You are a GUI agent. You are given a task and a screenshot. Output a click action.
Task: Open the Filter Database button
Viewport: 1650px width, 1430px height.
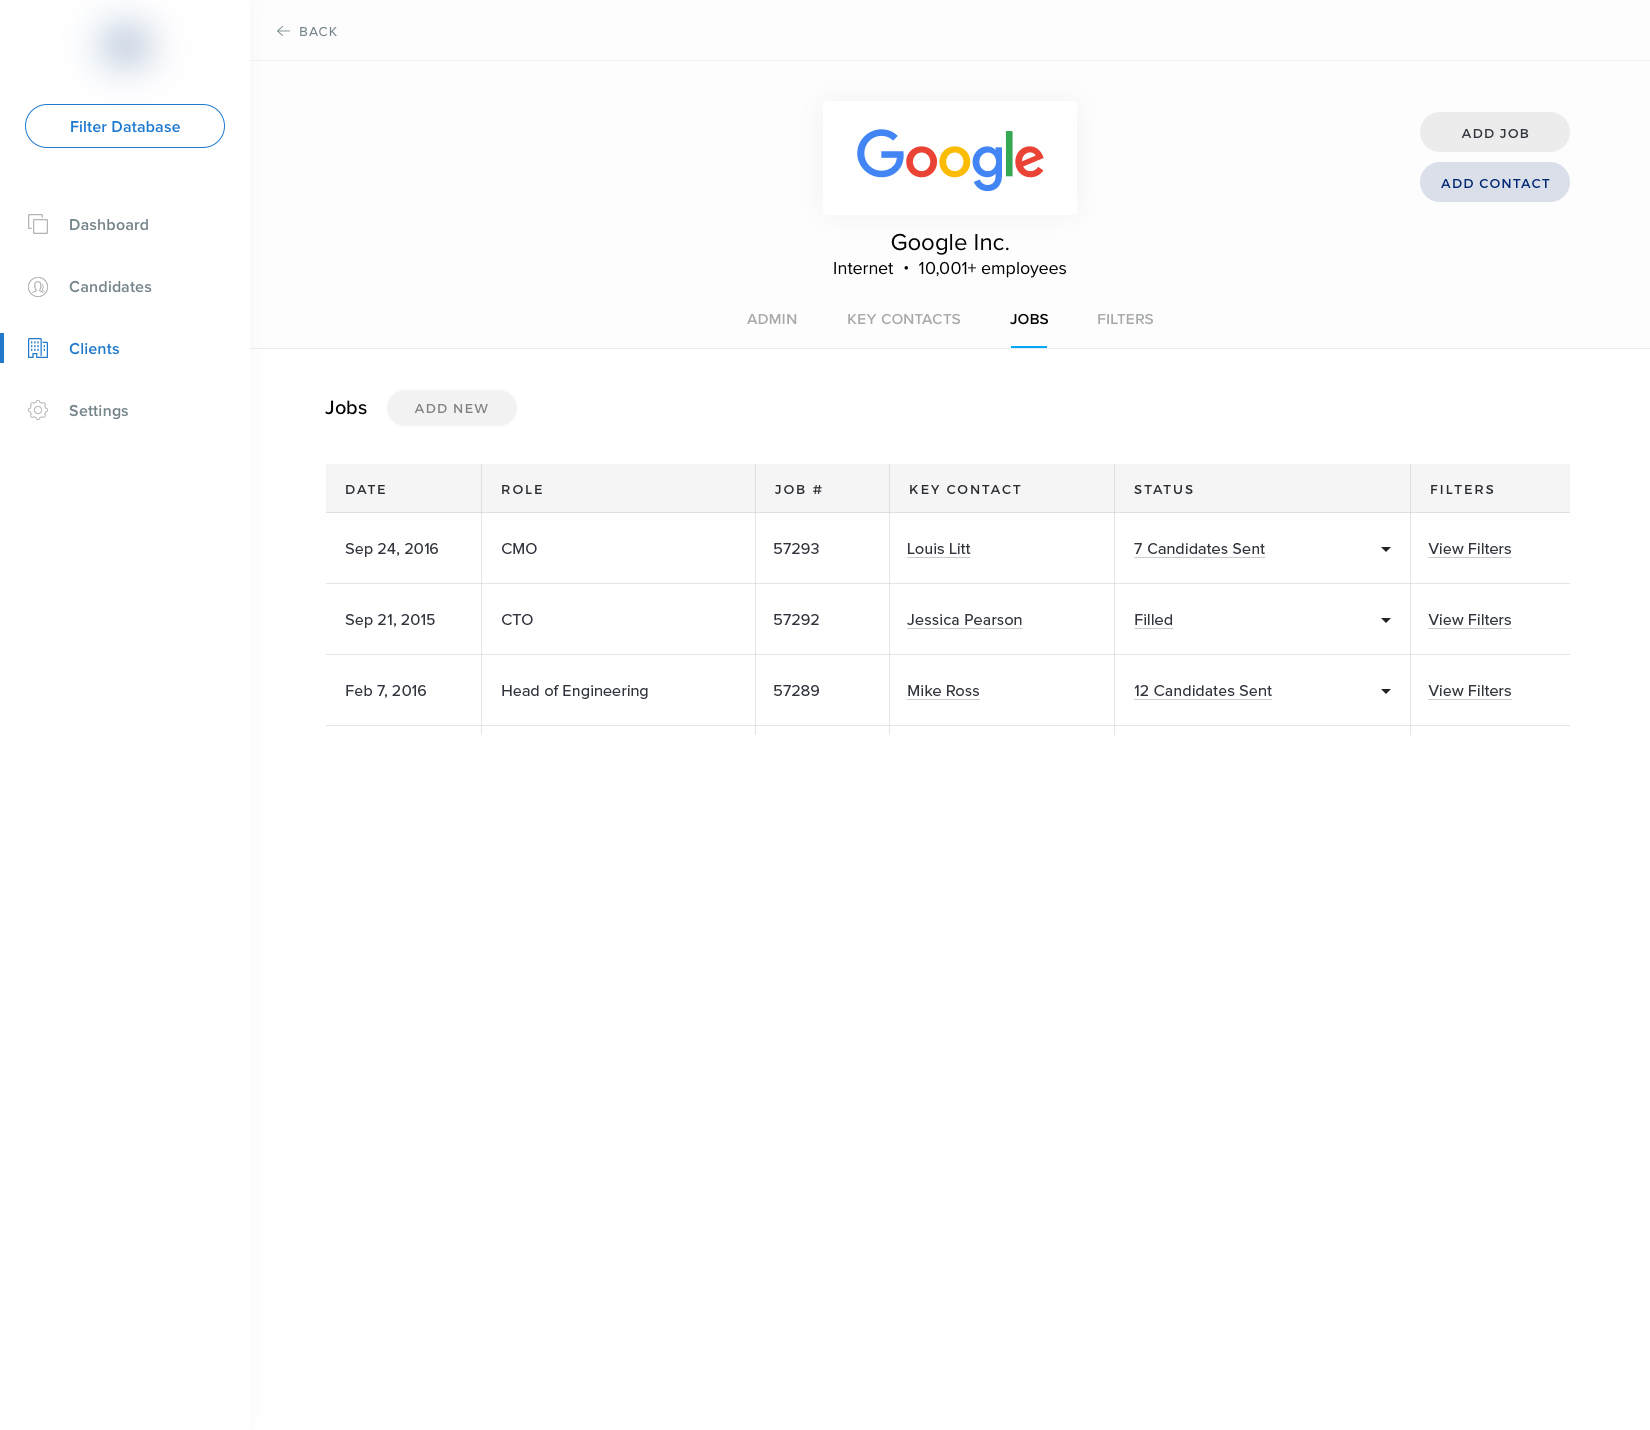point(125,126)
